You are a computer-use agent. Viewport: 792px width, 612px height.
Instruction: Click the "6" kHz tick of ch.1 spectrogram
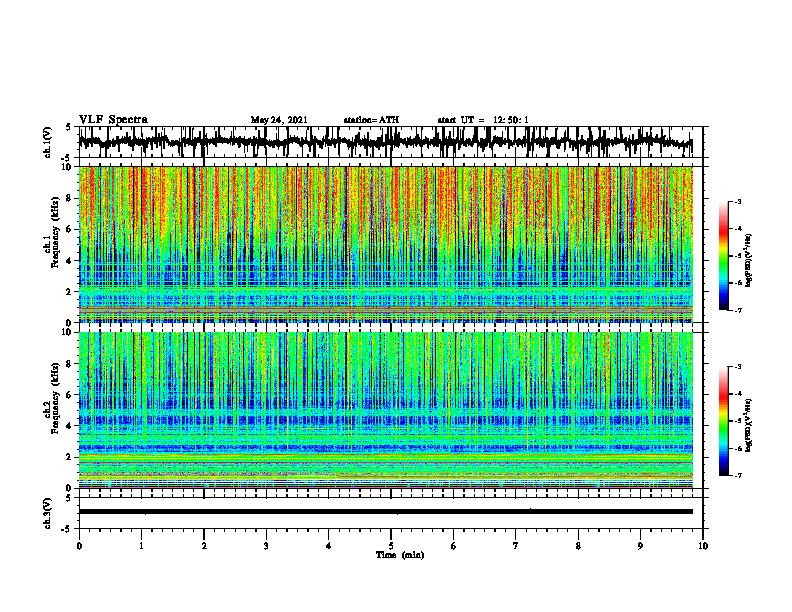point(69,229)
